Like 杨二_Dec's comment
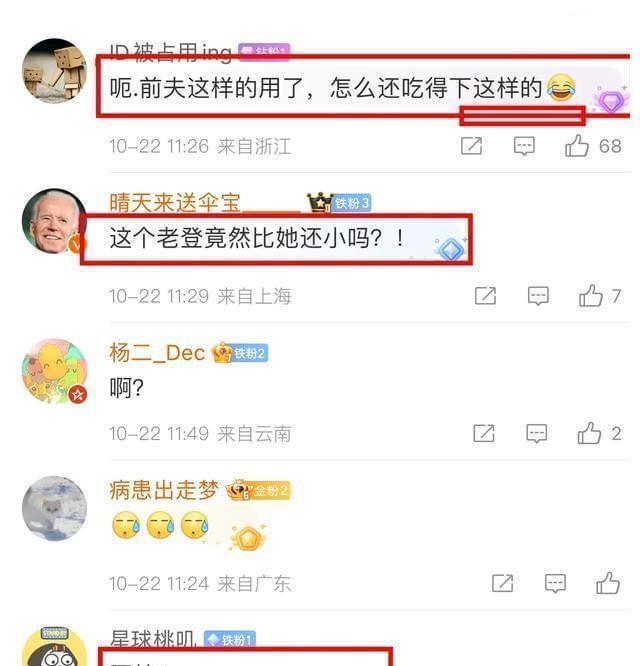Screen dimensions: 640x666 coord(589,433)
